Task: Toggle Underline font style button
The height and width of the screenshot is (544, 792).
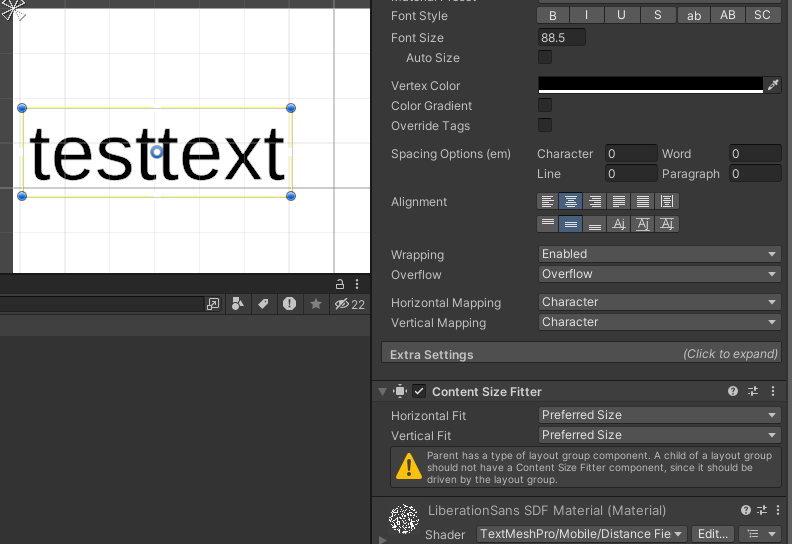Action: (622, 16)
